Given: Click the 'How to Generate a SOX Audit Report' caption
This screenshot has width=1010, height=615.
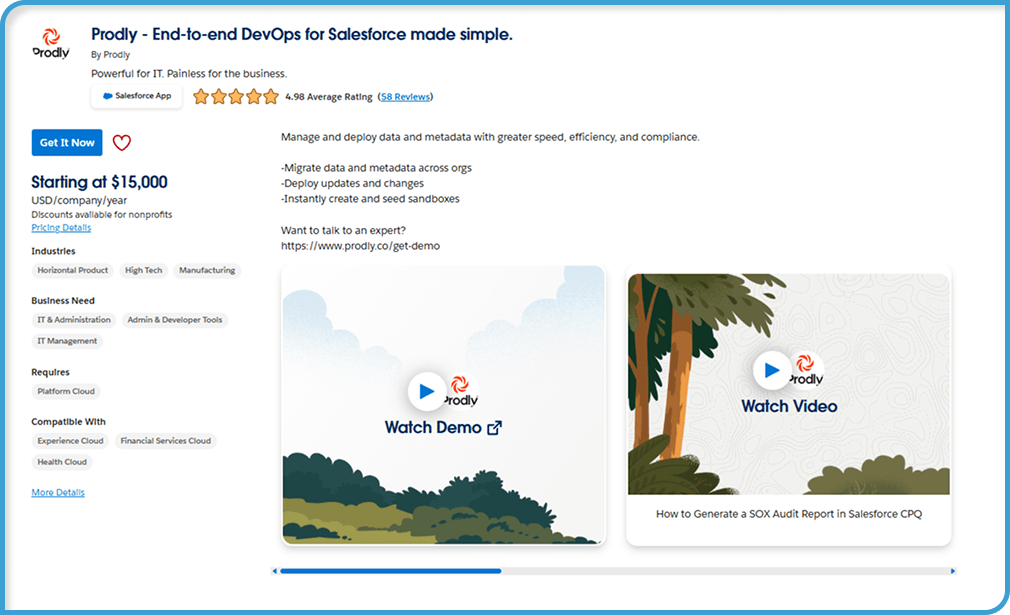Looking at the screenshot, I should [x=788, y=514].
